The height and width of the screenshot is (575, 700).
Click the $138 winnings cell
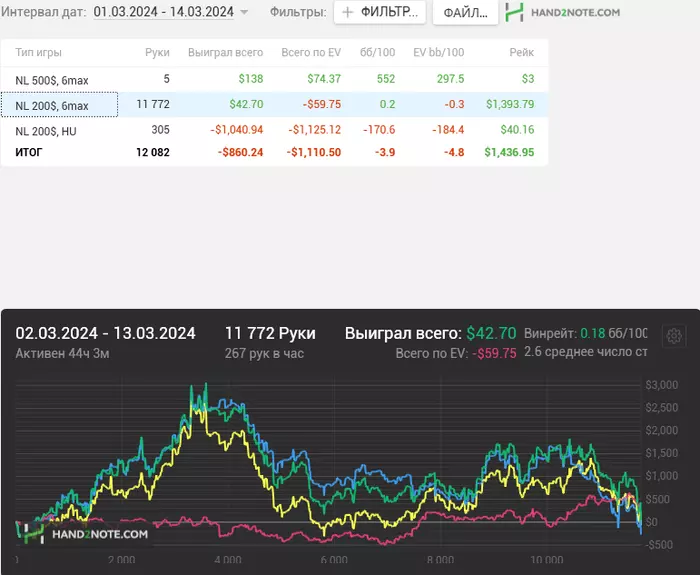[250, 79]
